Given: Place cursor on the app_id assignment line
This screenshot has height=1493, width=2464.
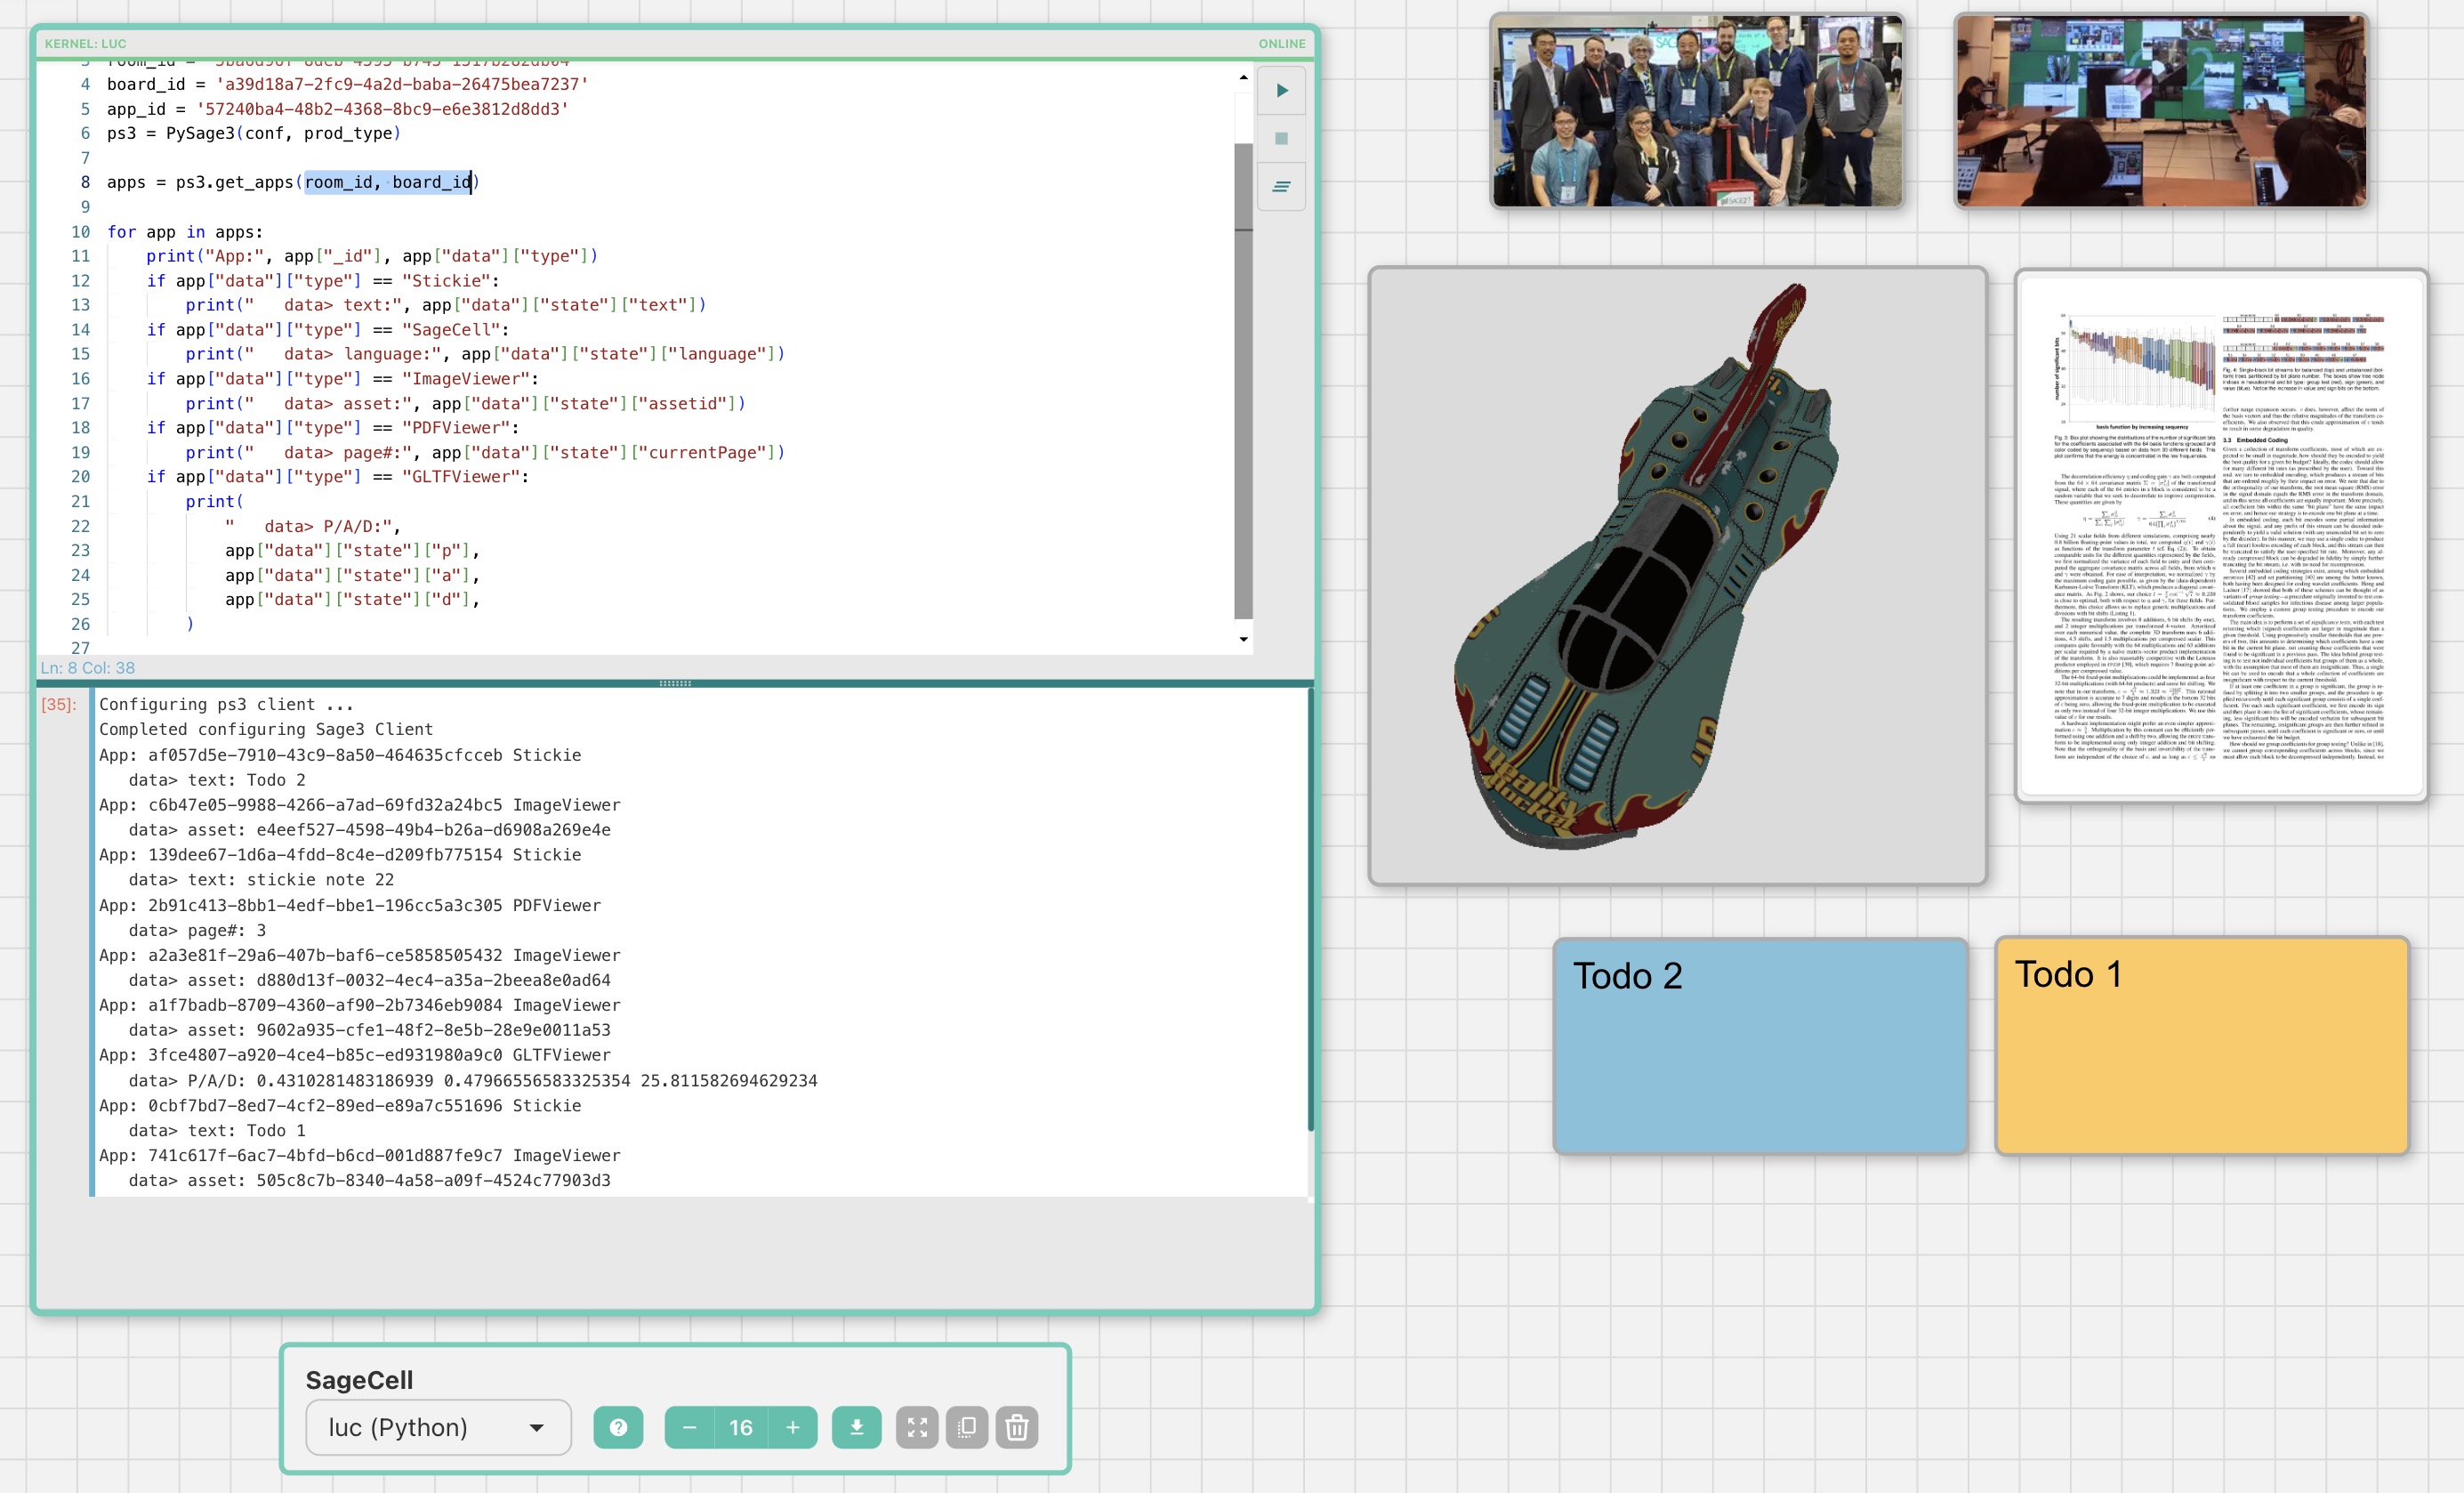Looking at the screenshot, I should (x=337, y=109).
